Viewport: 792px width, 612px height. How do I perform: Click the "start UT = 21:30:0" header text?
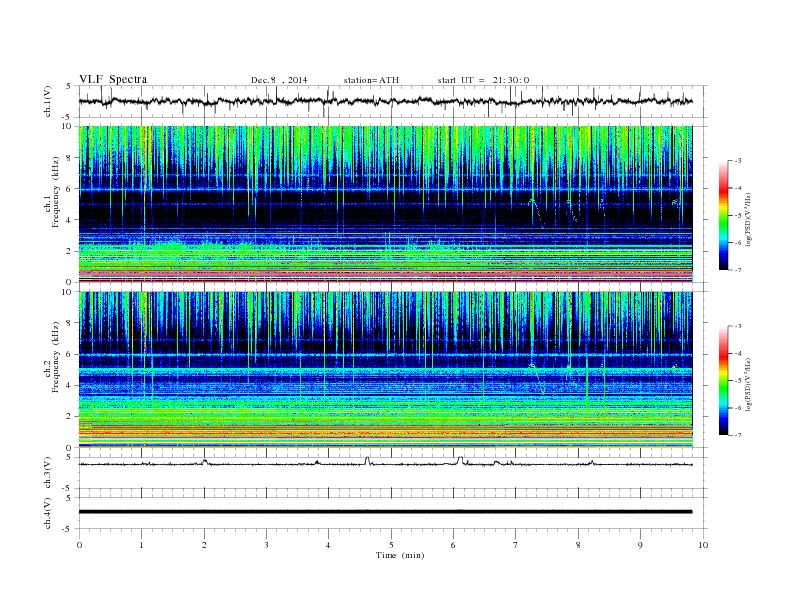coord(483,80)
